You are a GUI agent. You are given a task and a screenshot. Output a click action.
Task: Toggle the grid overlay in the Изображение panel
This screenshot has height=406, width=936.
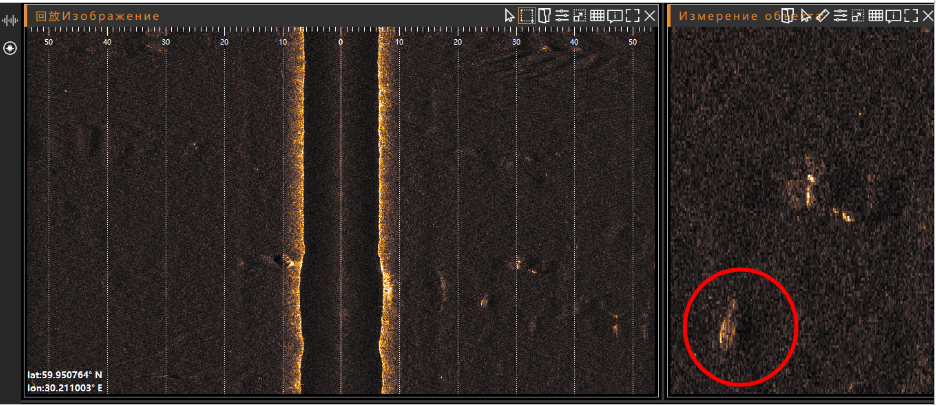coord(597,16)
